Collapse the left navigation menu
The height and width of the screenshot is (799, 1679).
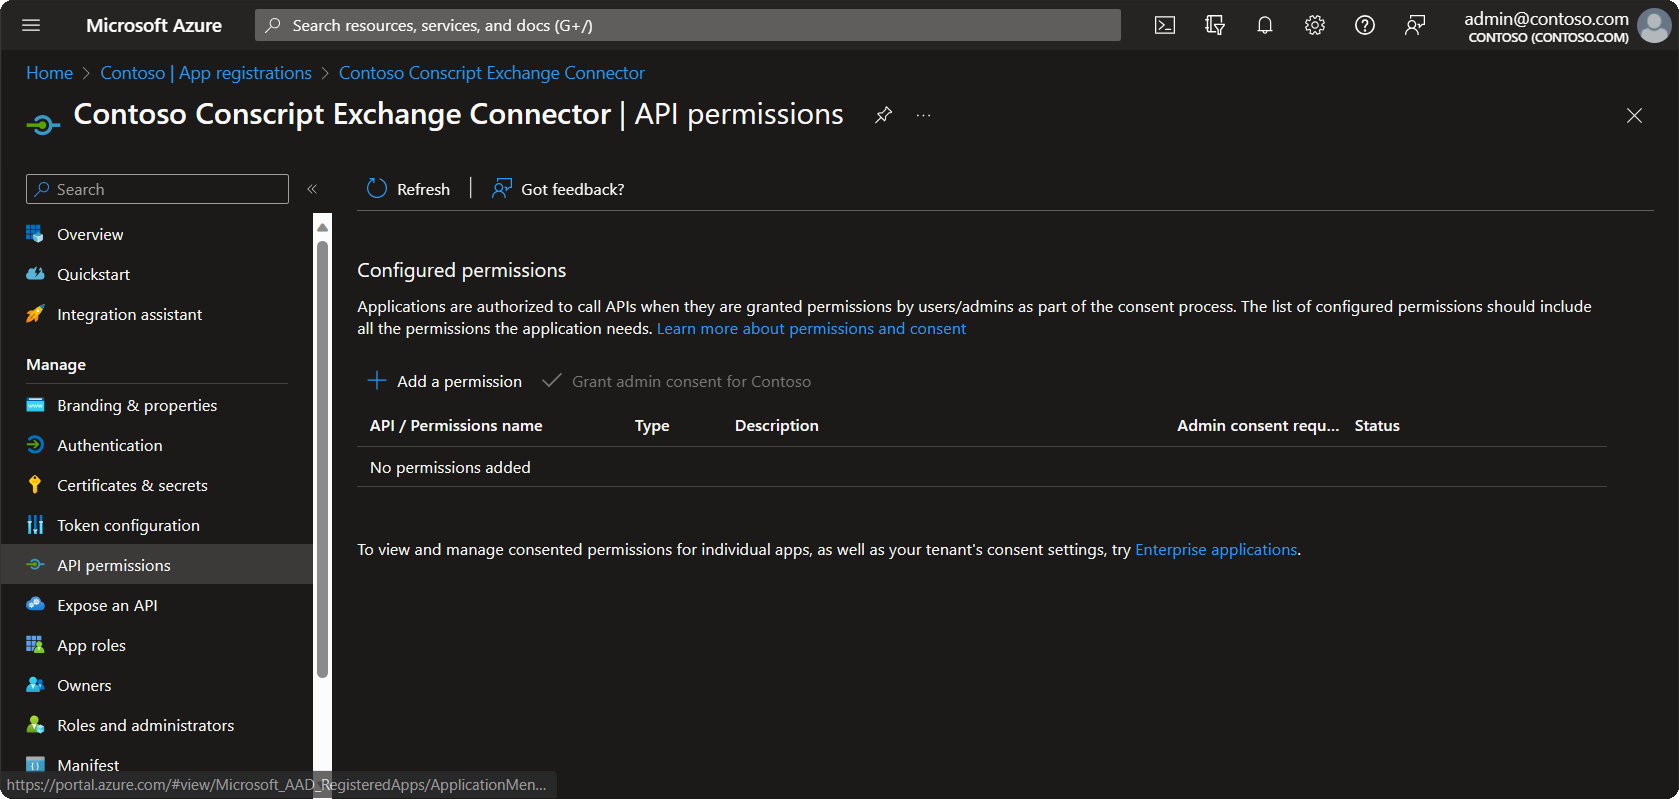(x=312, y=189)
